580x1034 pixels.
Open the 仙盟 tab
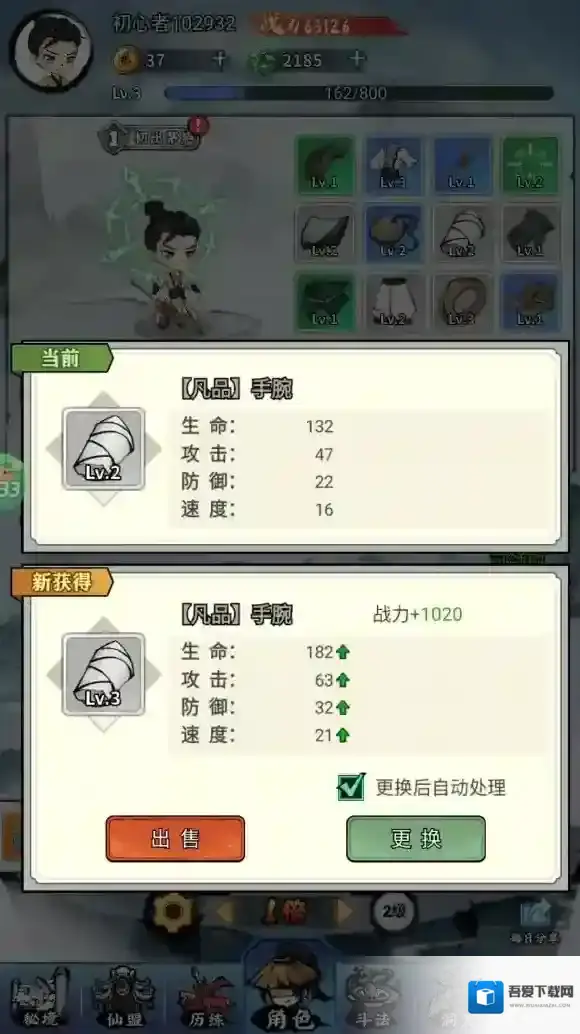pyautogui.click(x=123, y=996)
